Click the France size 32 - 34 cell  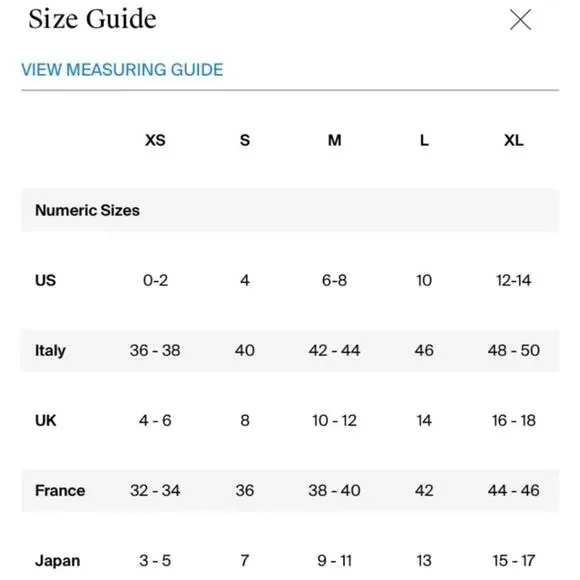155,490
